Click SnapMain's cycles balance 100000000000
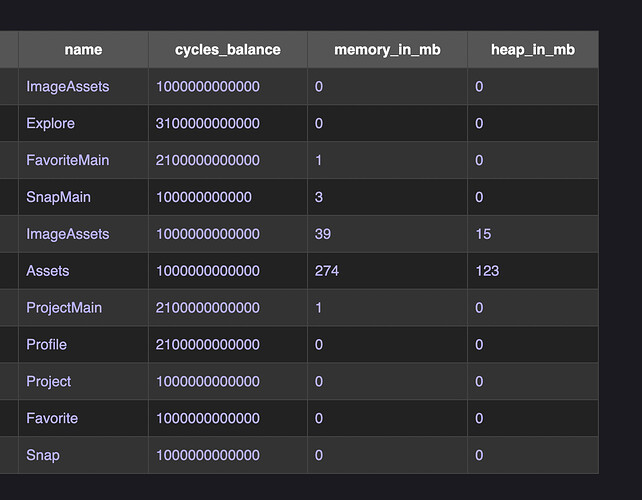The image size is (642, 500). pyautogui.click(x=203, y=197)
